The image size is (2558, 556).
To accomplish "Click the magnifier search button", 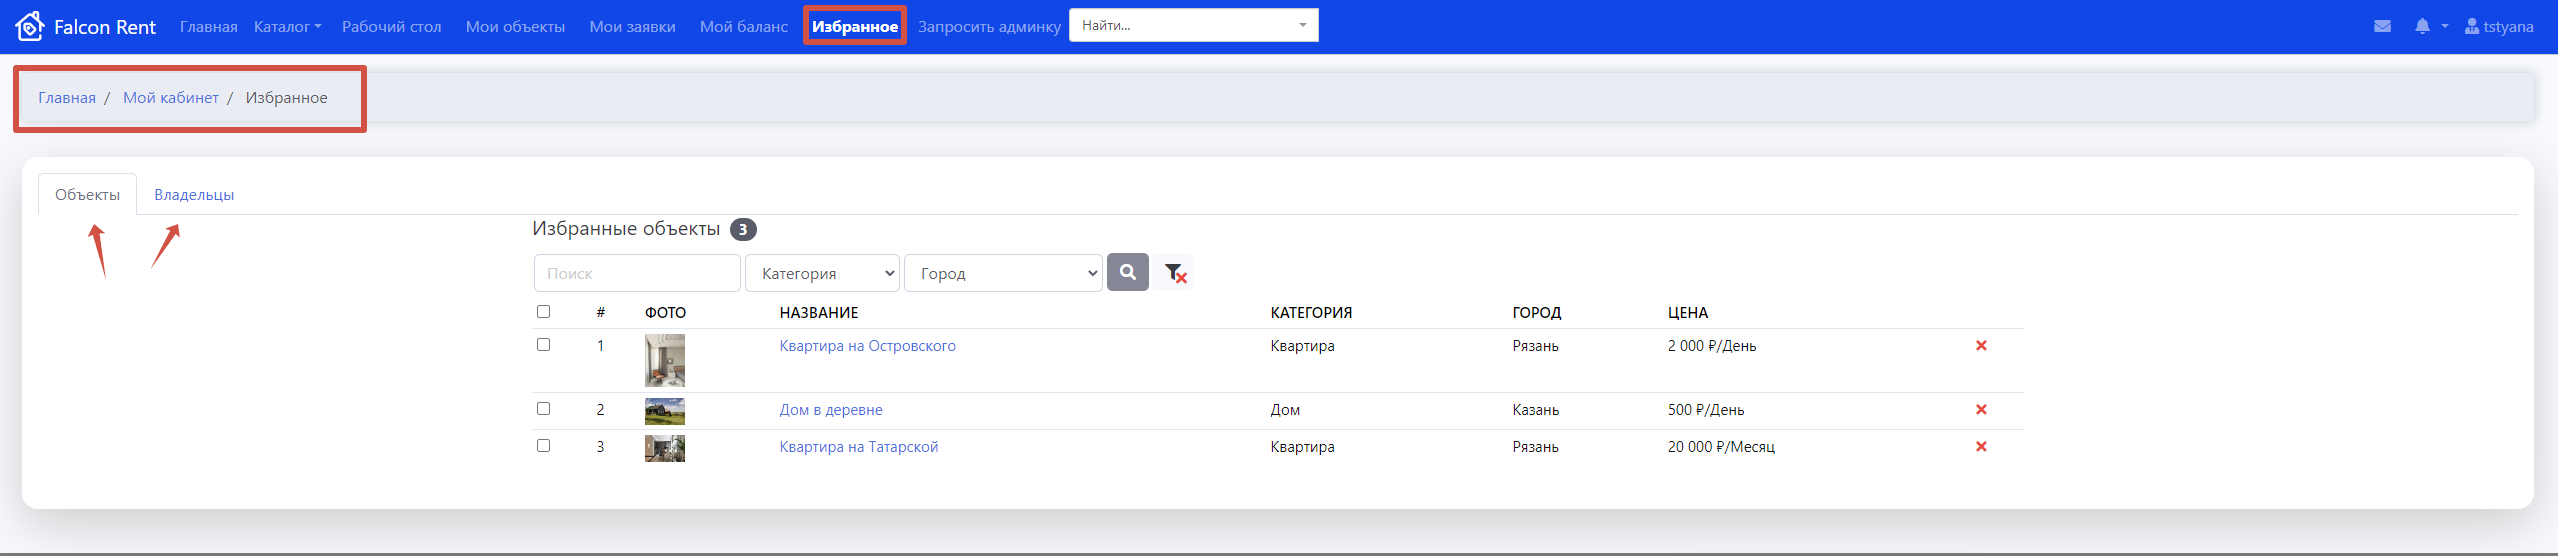I will click(x=1127, y=272).
